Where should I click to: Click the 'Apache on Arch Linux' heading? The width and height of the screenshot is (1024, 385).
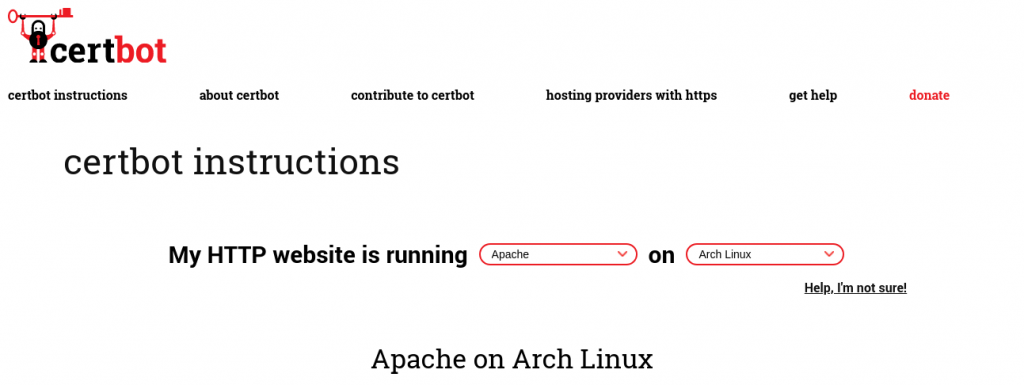pyautogui.click(x=512, y=359)
